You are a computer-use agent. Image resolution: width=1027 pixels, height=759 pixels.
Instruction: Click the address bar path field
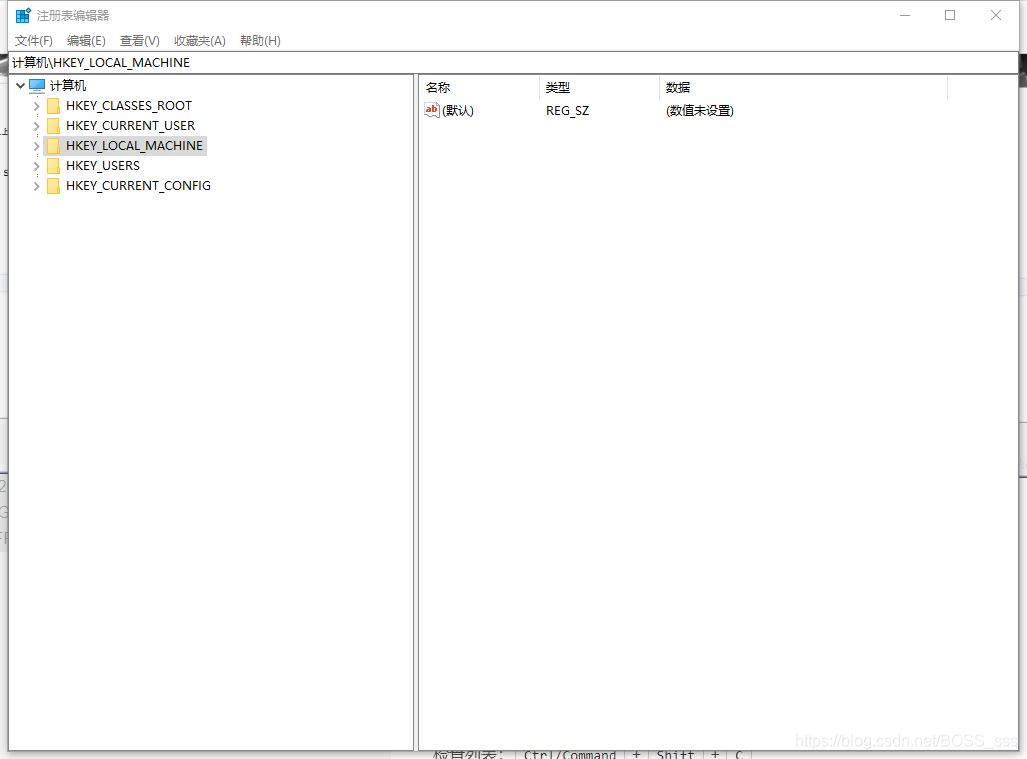pyautogui.click(x=514, y=63)
